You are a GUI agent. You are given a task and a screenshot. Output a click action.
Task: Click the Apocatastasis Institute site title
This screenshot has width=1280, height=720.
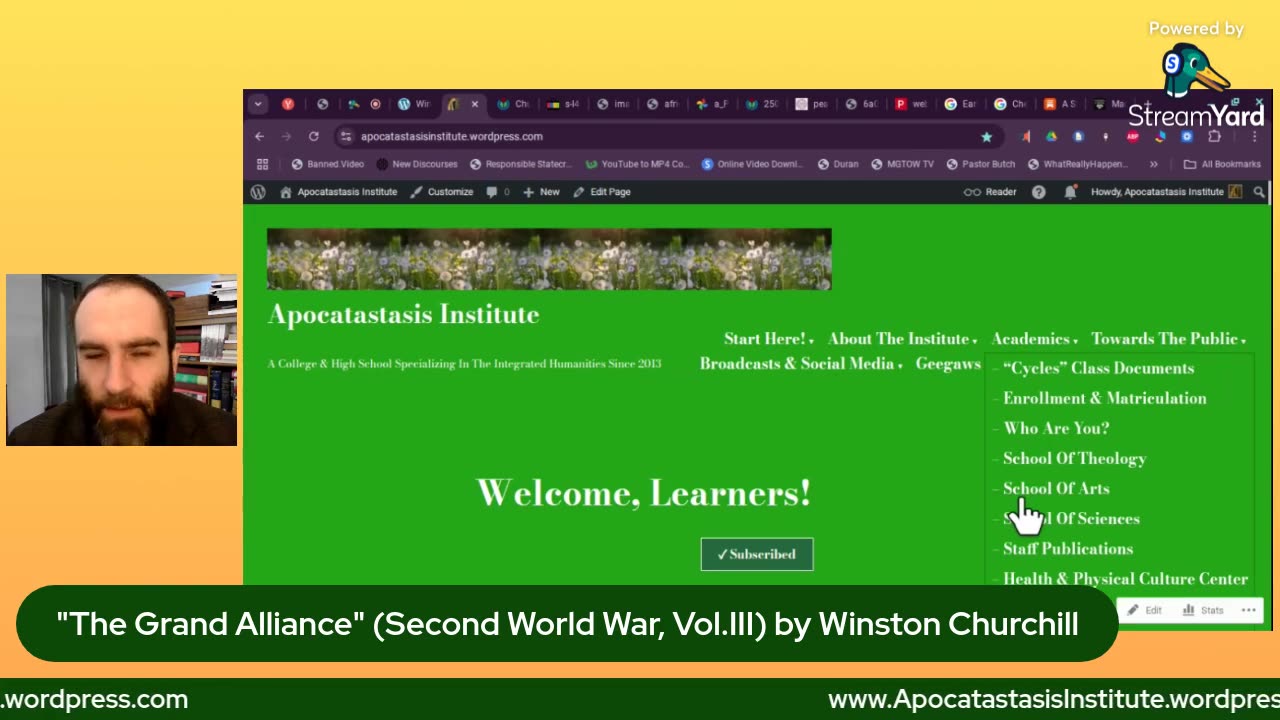coord(403,314)
